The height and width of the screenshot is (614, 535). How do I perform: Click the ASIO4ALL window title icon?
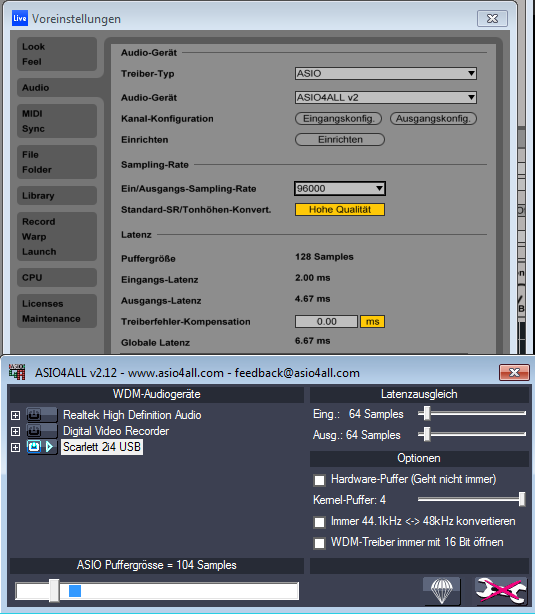(17, 372)
